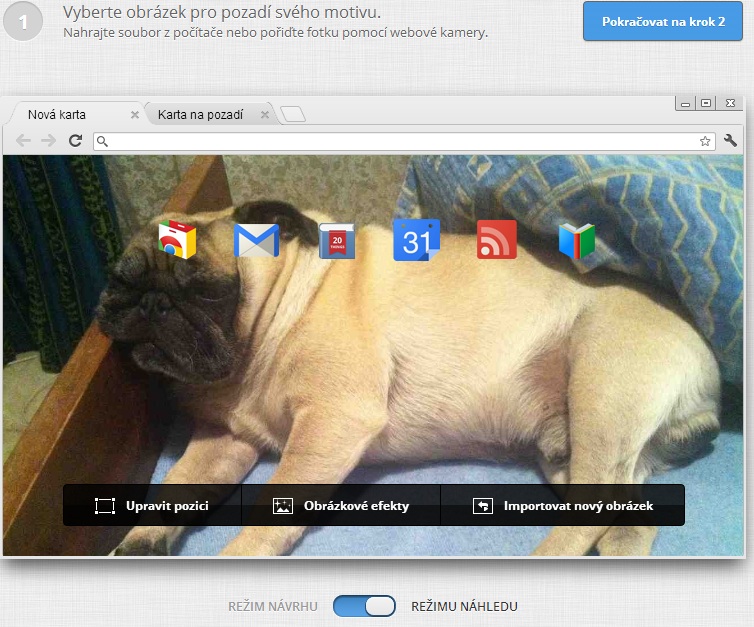The width and height of the screenshot is (754, 627).
Task: Close the mock browser window
Action: [730, 103]
